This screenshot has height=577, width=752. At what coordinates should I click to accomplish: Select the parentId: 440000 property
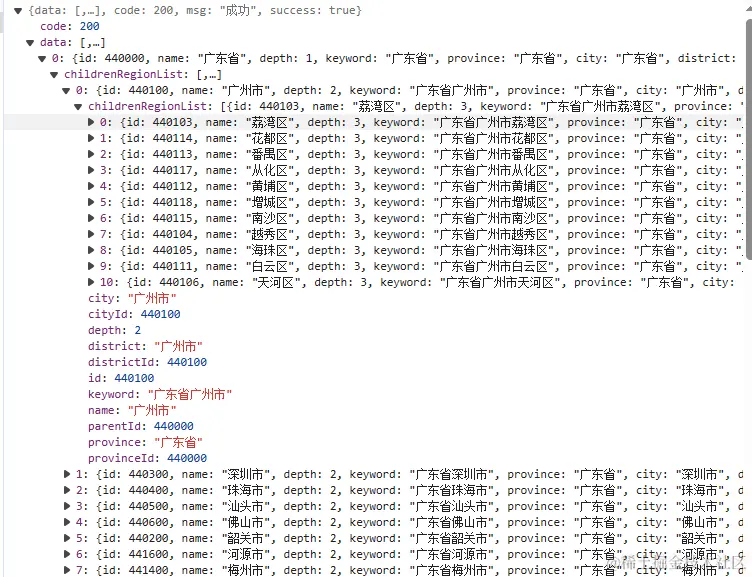coord(141,426)
